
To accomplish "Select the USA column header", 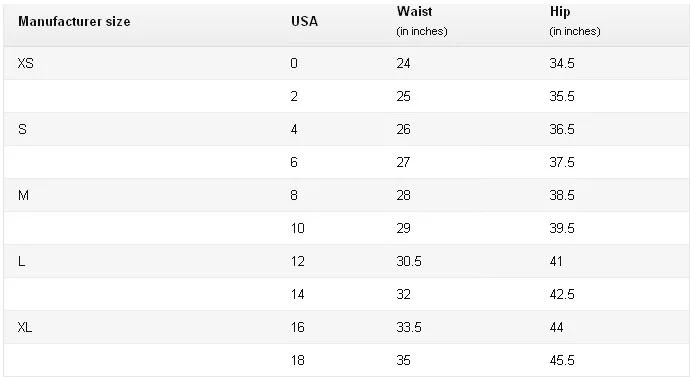I will click(304, 22).
